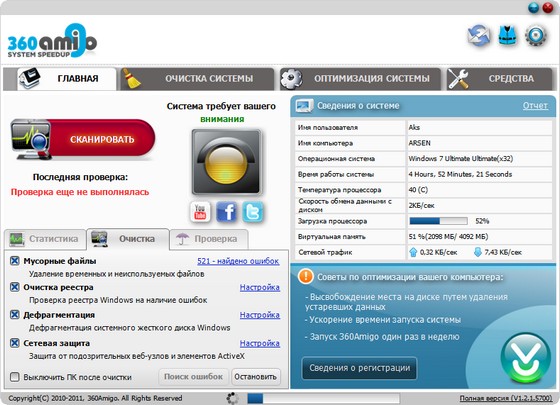Uncheck the Очистка реестра checkbox
560x405 pixels.
click(15, 287)
